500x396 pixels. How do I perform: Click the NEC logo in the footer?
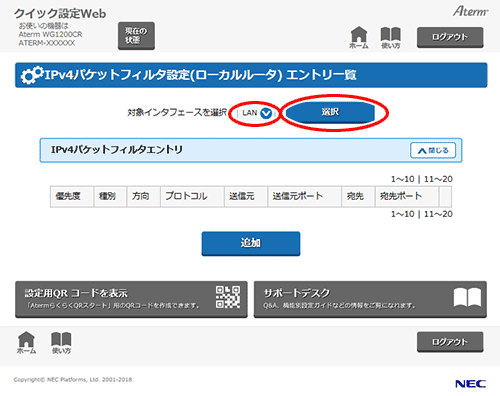point(470,384)
